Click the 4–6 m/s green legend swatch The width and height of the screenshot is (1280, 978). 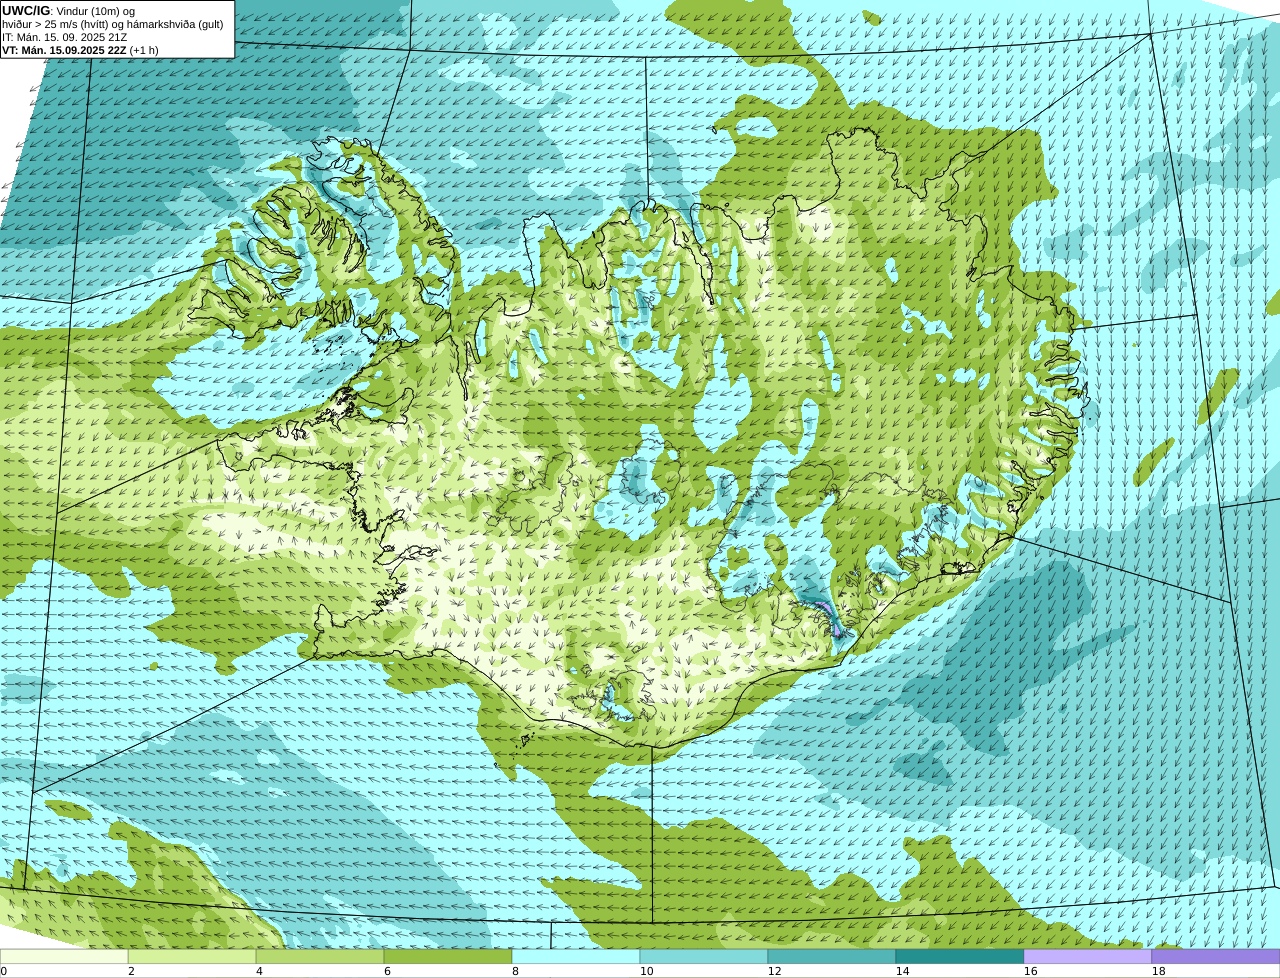(320, 956)
